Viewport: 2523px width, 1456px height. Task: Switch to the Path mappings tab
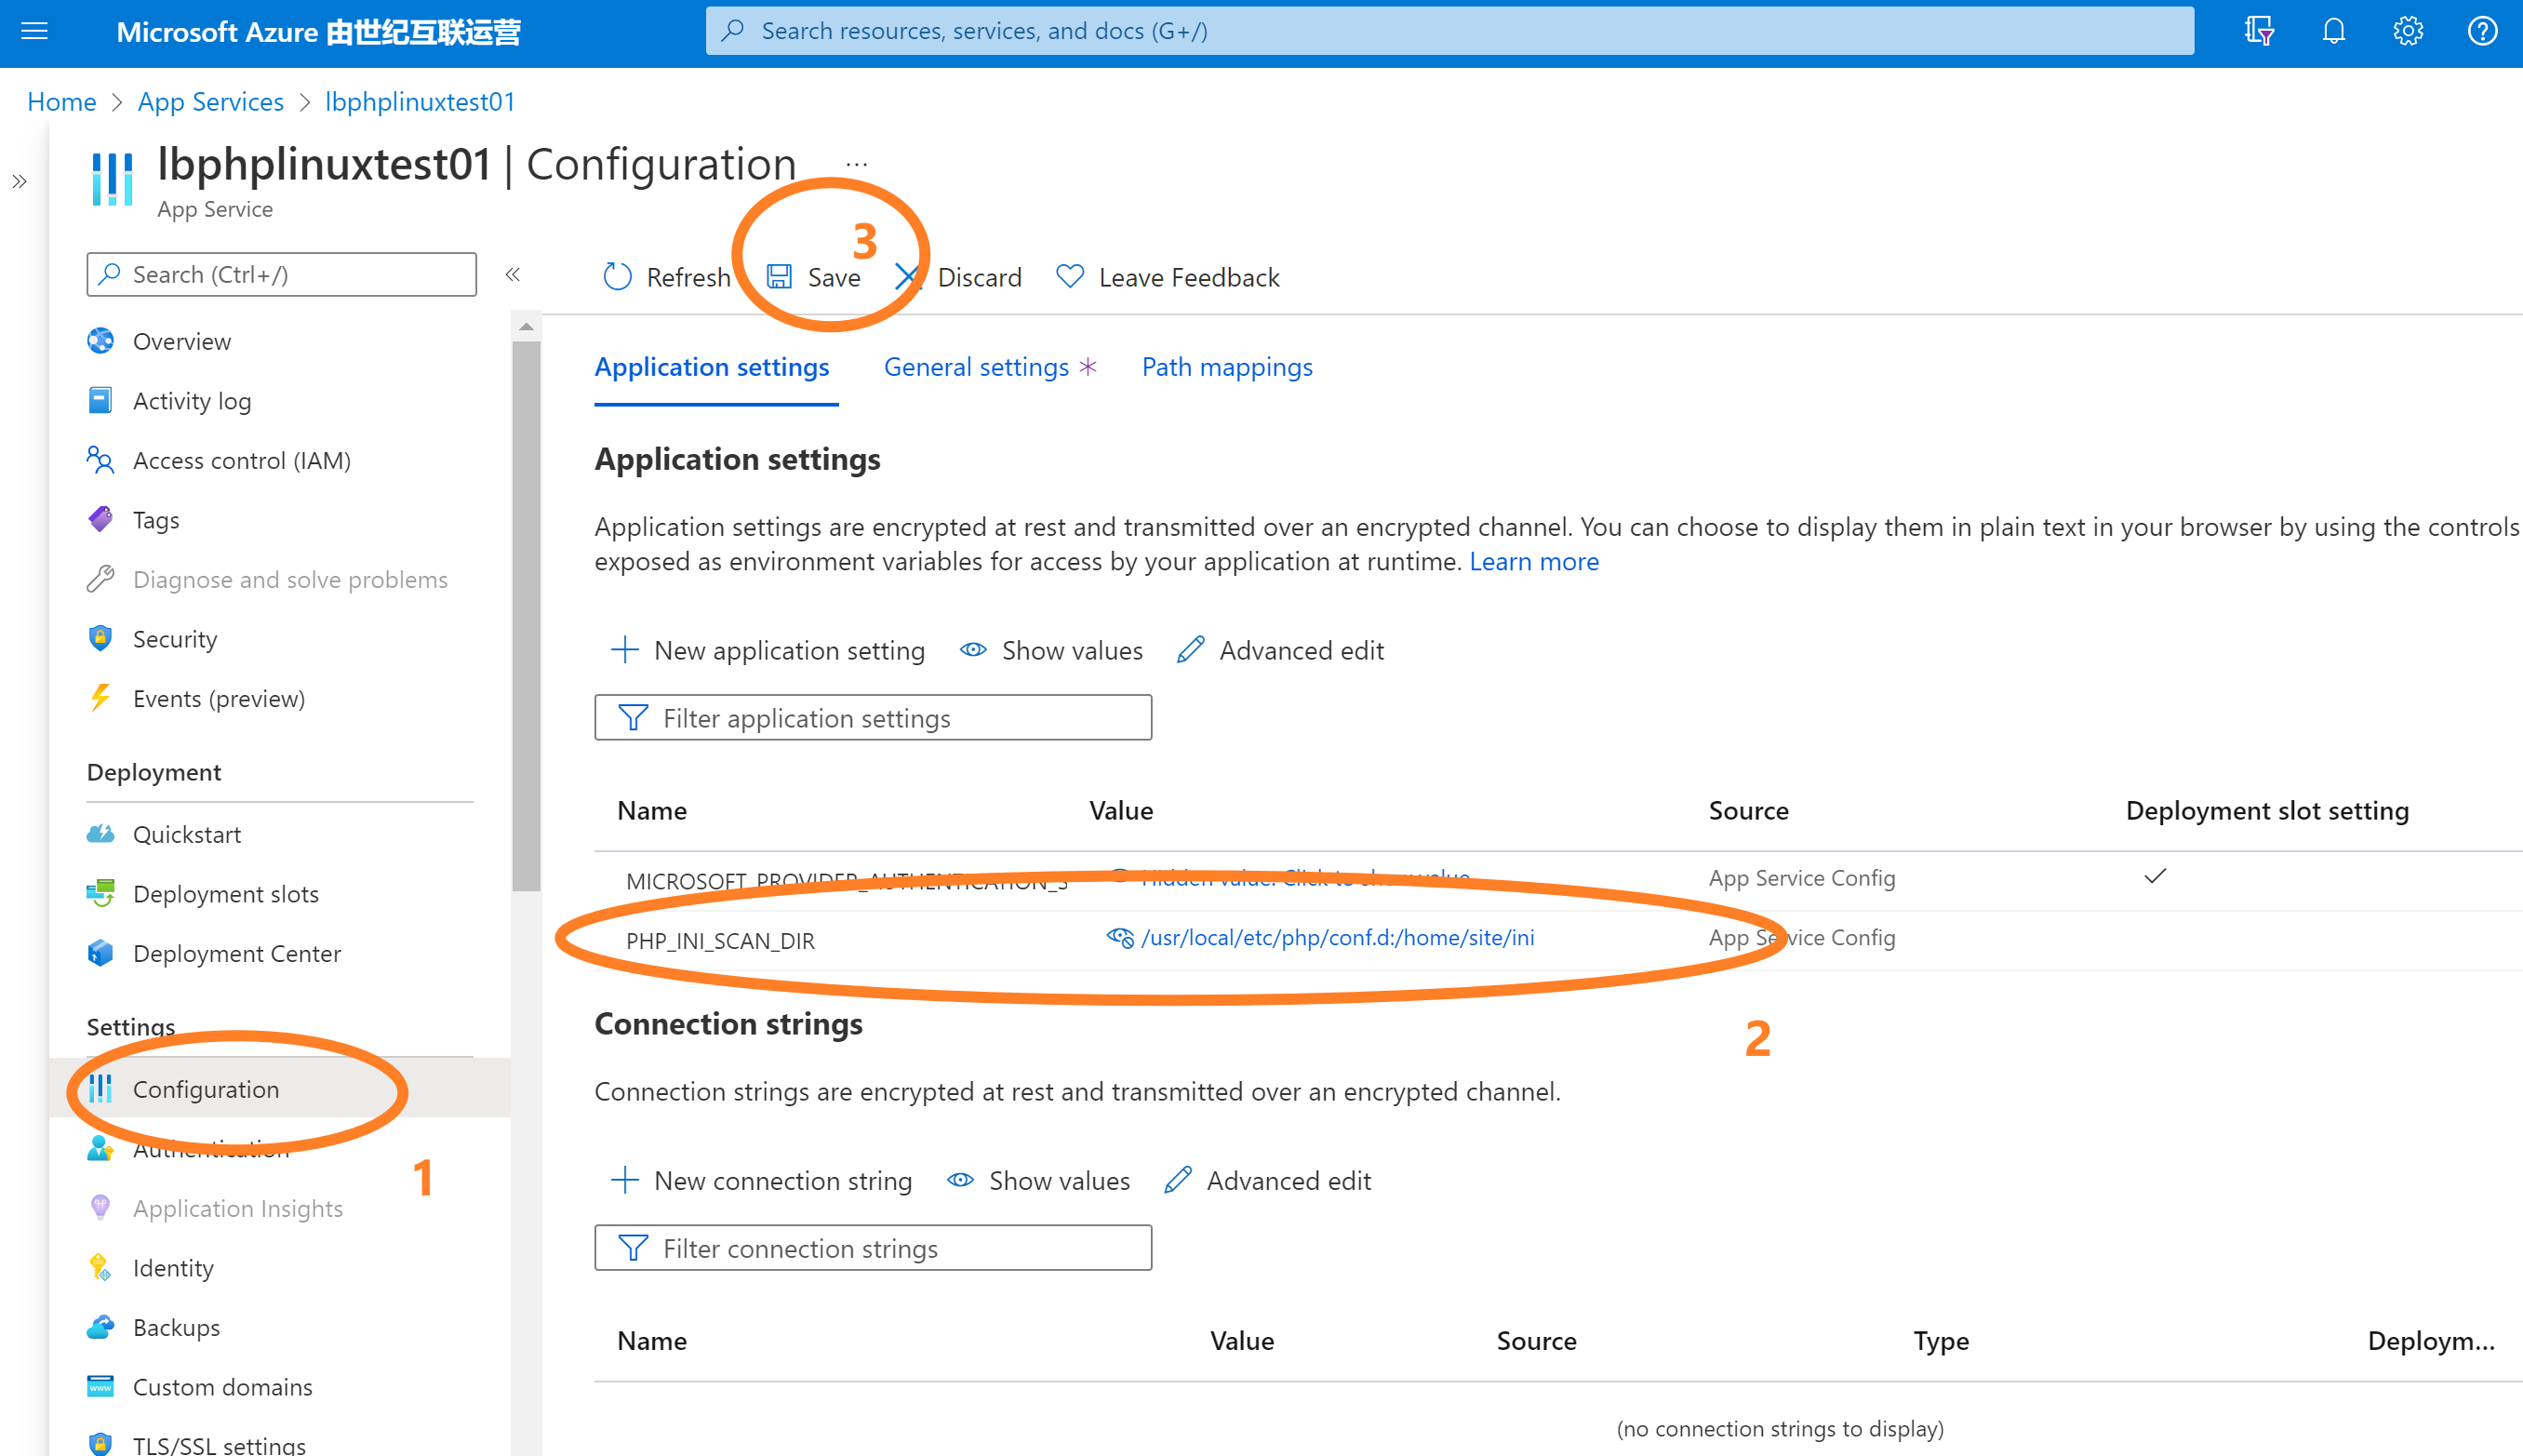(1227, 367)
